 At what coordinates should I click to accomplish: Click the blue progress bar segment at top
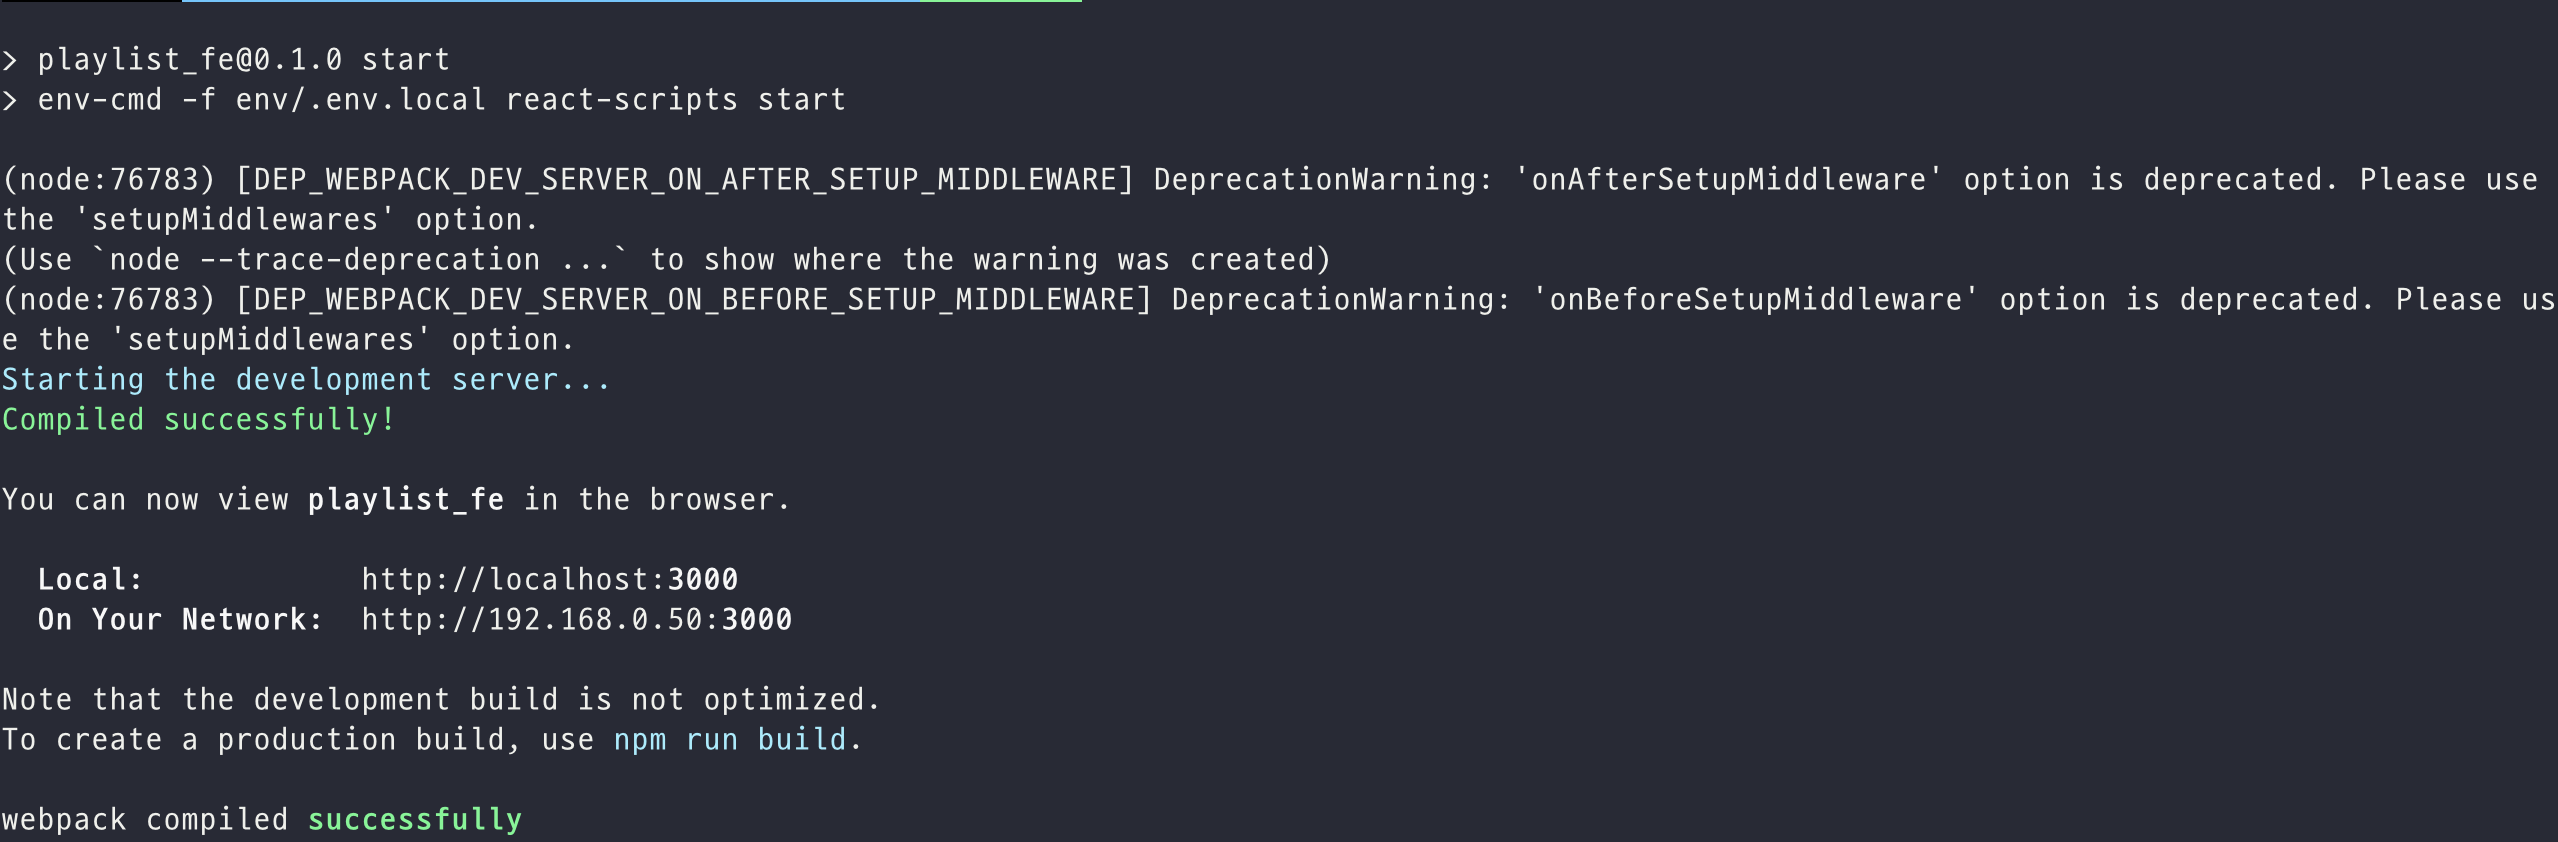pos(551,1)
